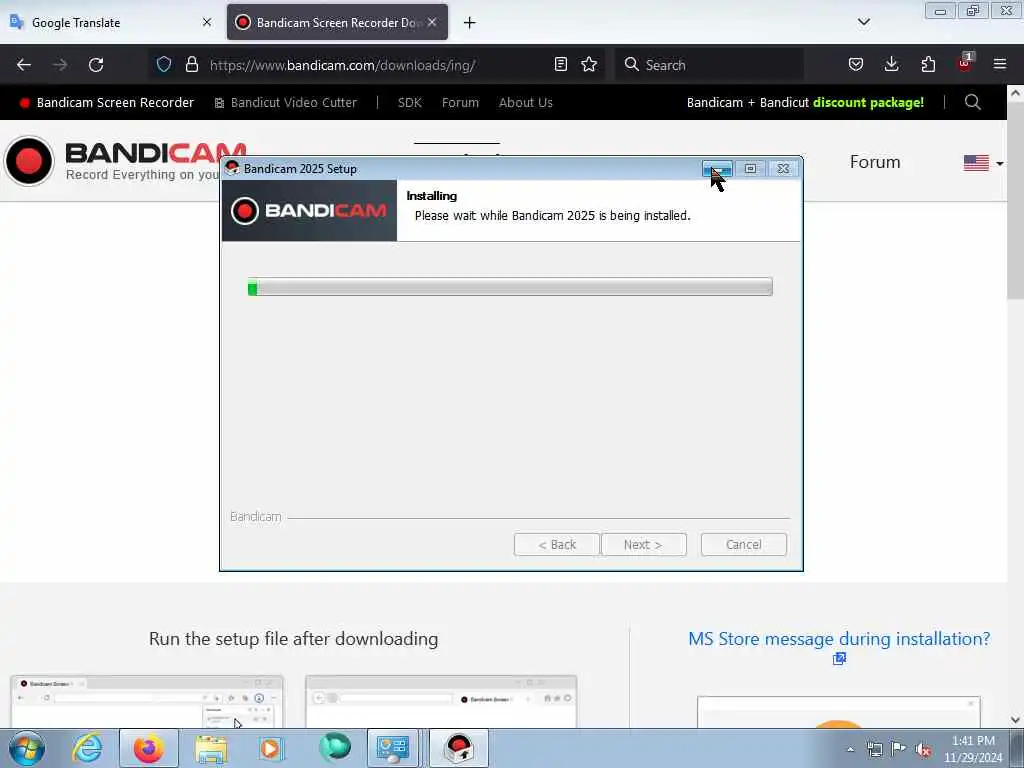Open the Windows Start orb
This screenshot has height=768, width=1024.
coord(27,748)
